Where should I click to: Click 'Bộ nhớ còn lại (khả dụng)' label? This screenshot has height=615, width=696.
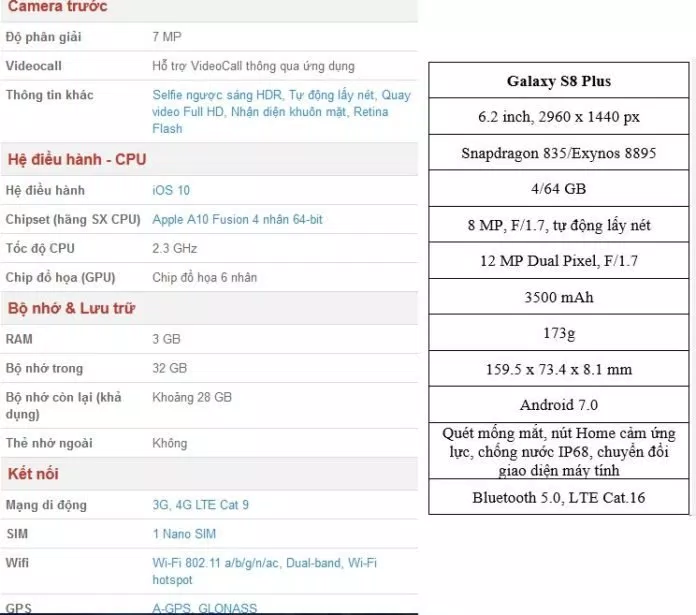(63, 406)
